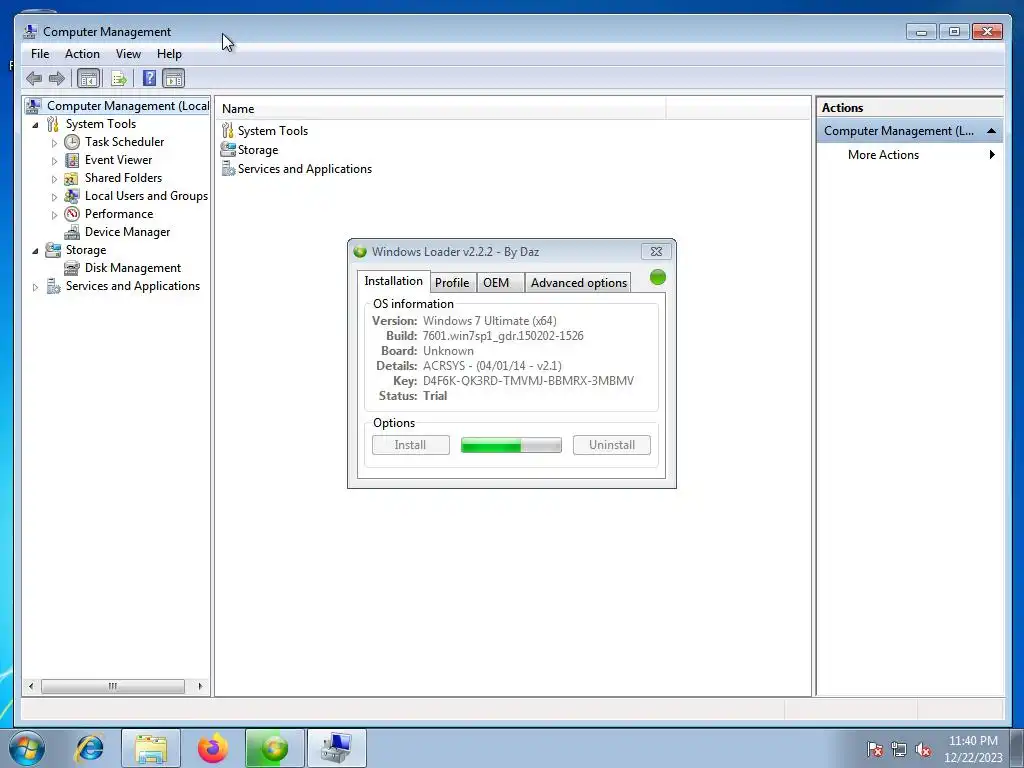The image size is (1024, 768).
Task: Open the File menu
Action: click(x=40, y=54)
